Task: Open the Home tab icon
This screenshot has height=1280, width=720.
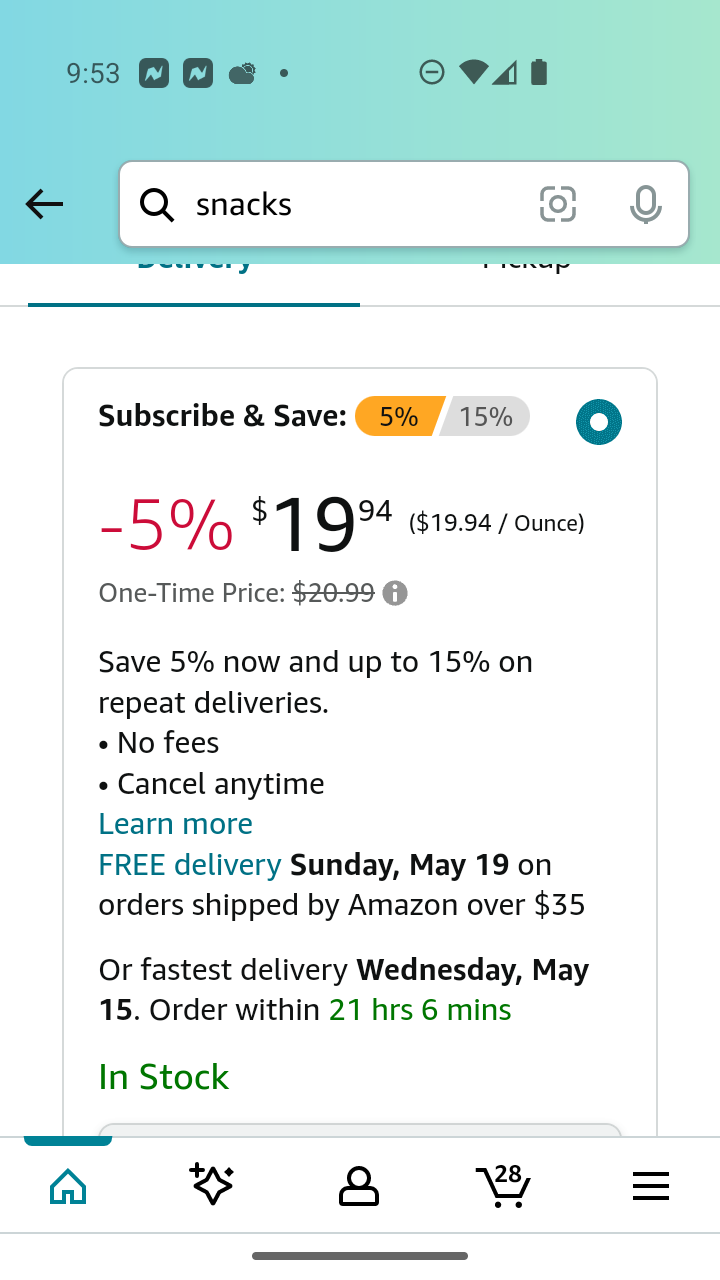Action: [x=68, y=1186]
